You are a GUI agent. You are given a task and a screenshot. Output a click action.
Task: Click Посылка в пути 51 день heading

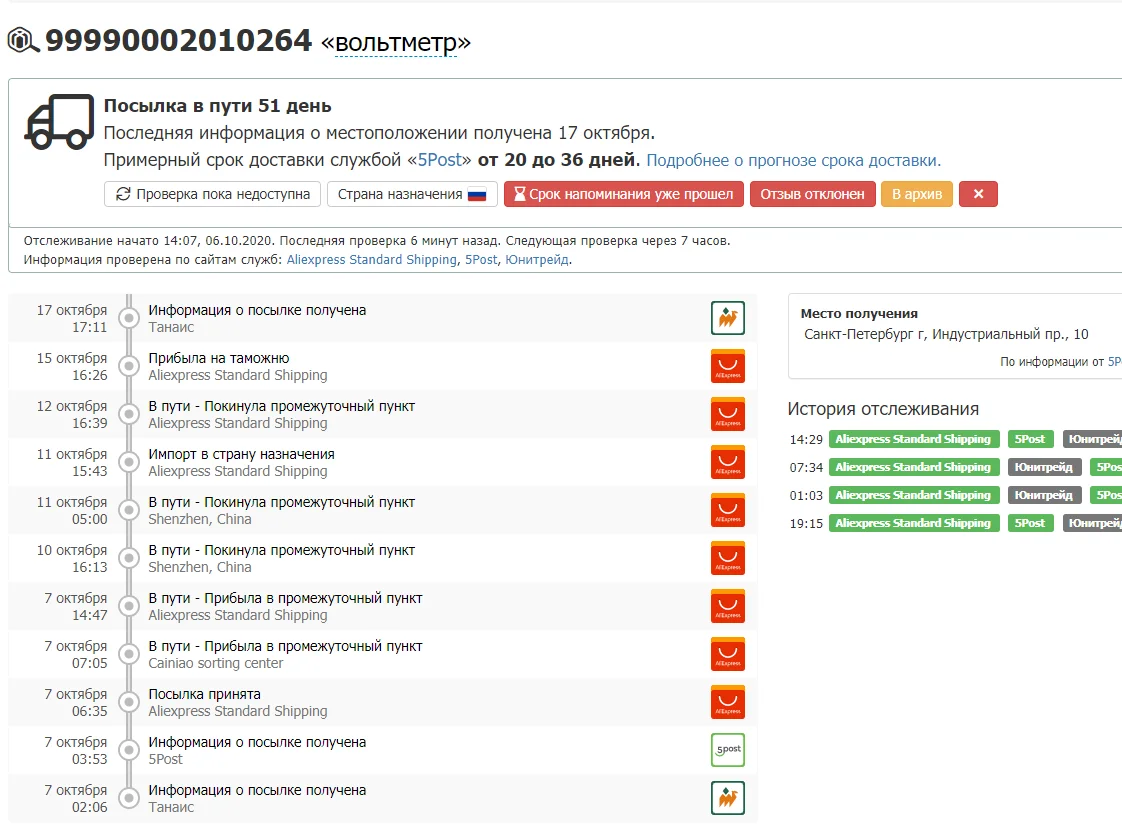(218, 106)
